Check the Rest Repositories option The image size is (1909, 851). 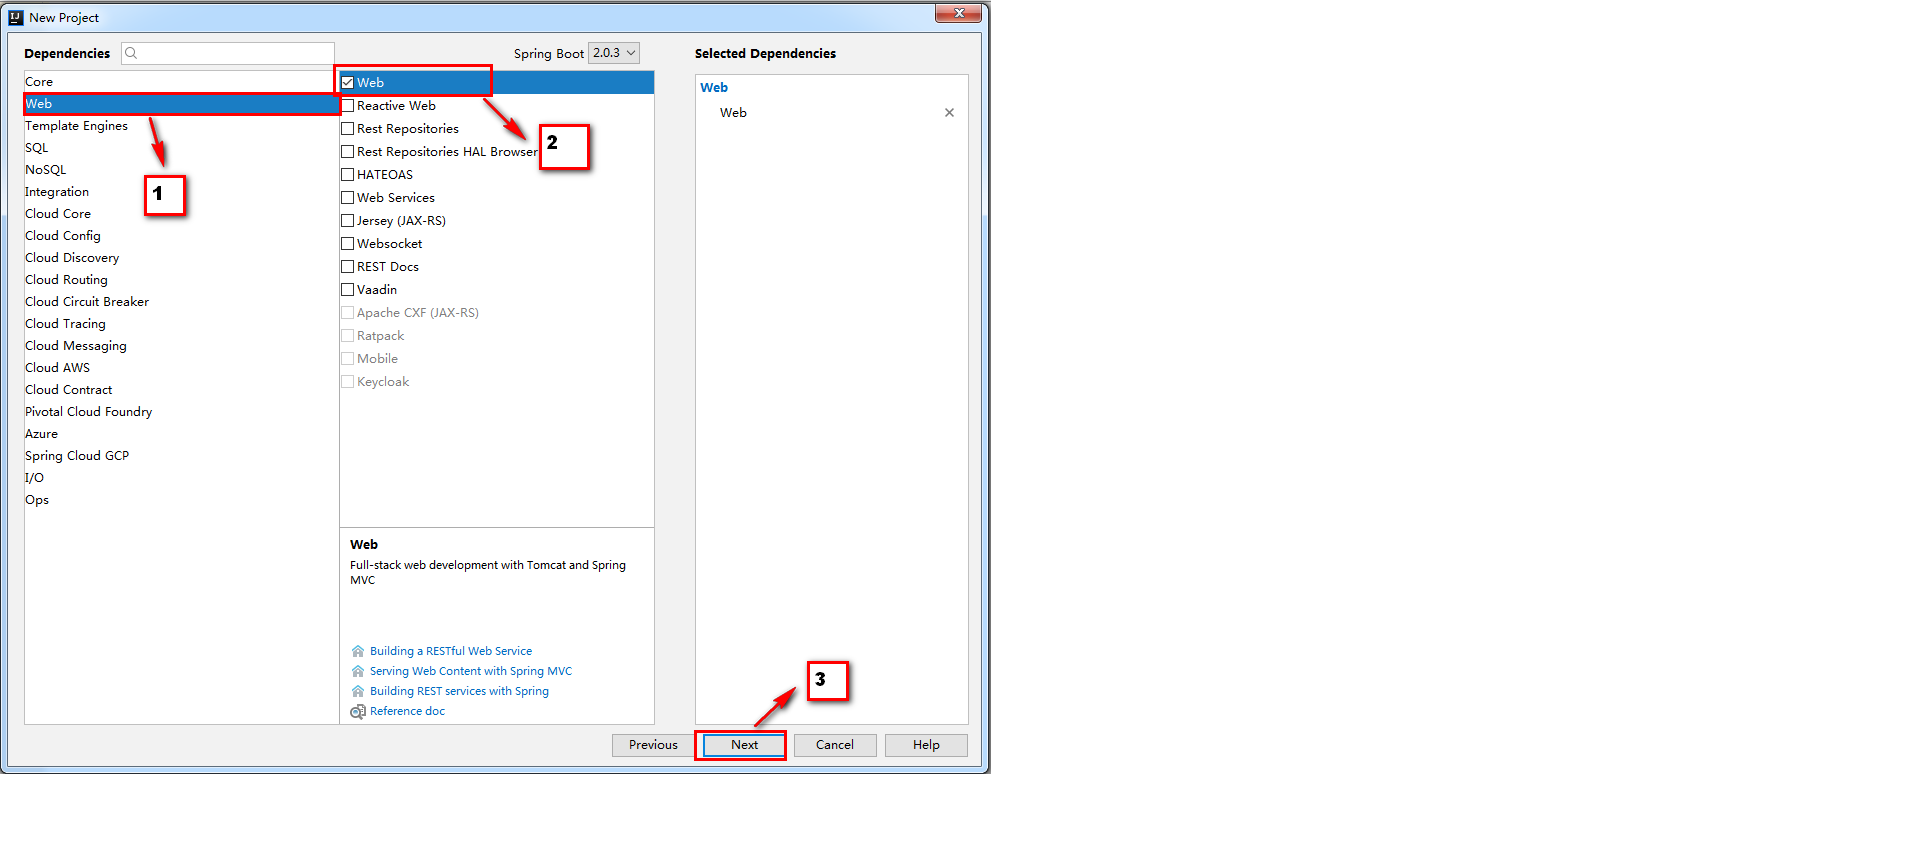point(348,129)
